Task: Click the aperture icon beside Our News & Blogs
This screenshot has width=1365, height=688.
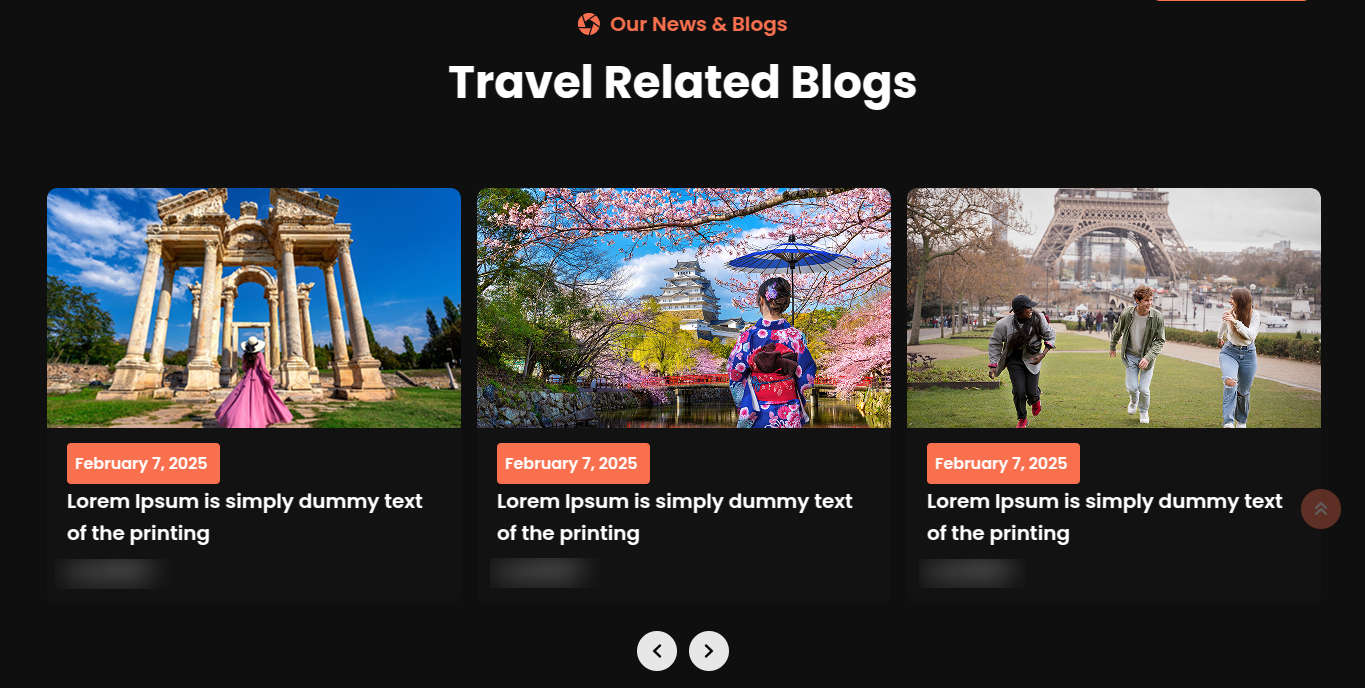Action: [589, 24]
